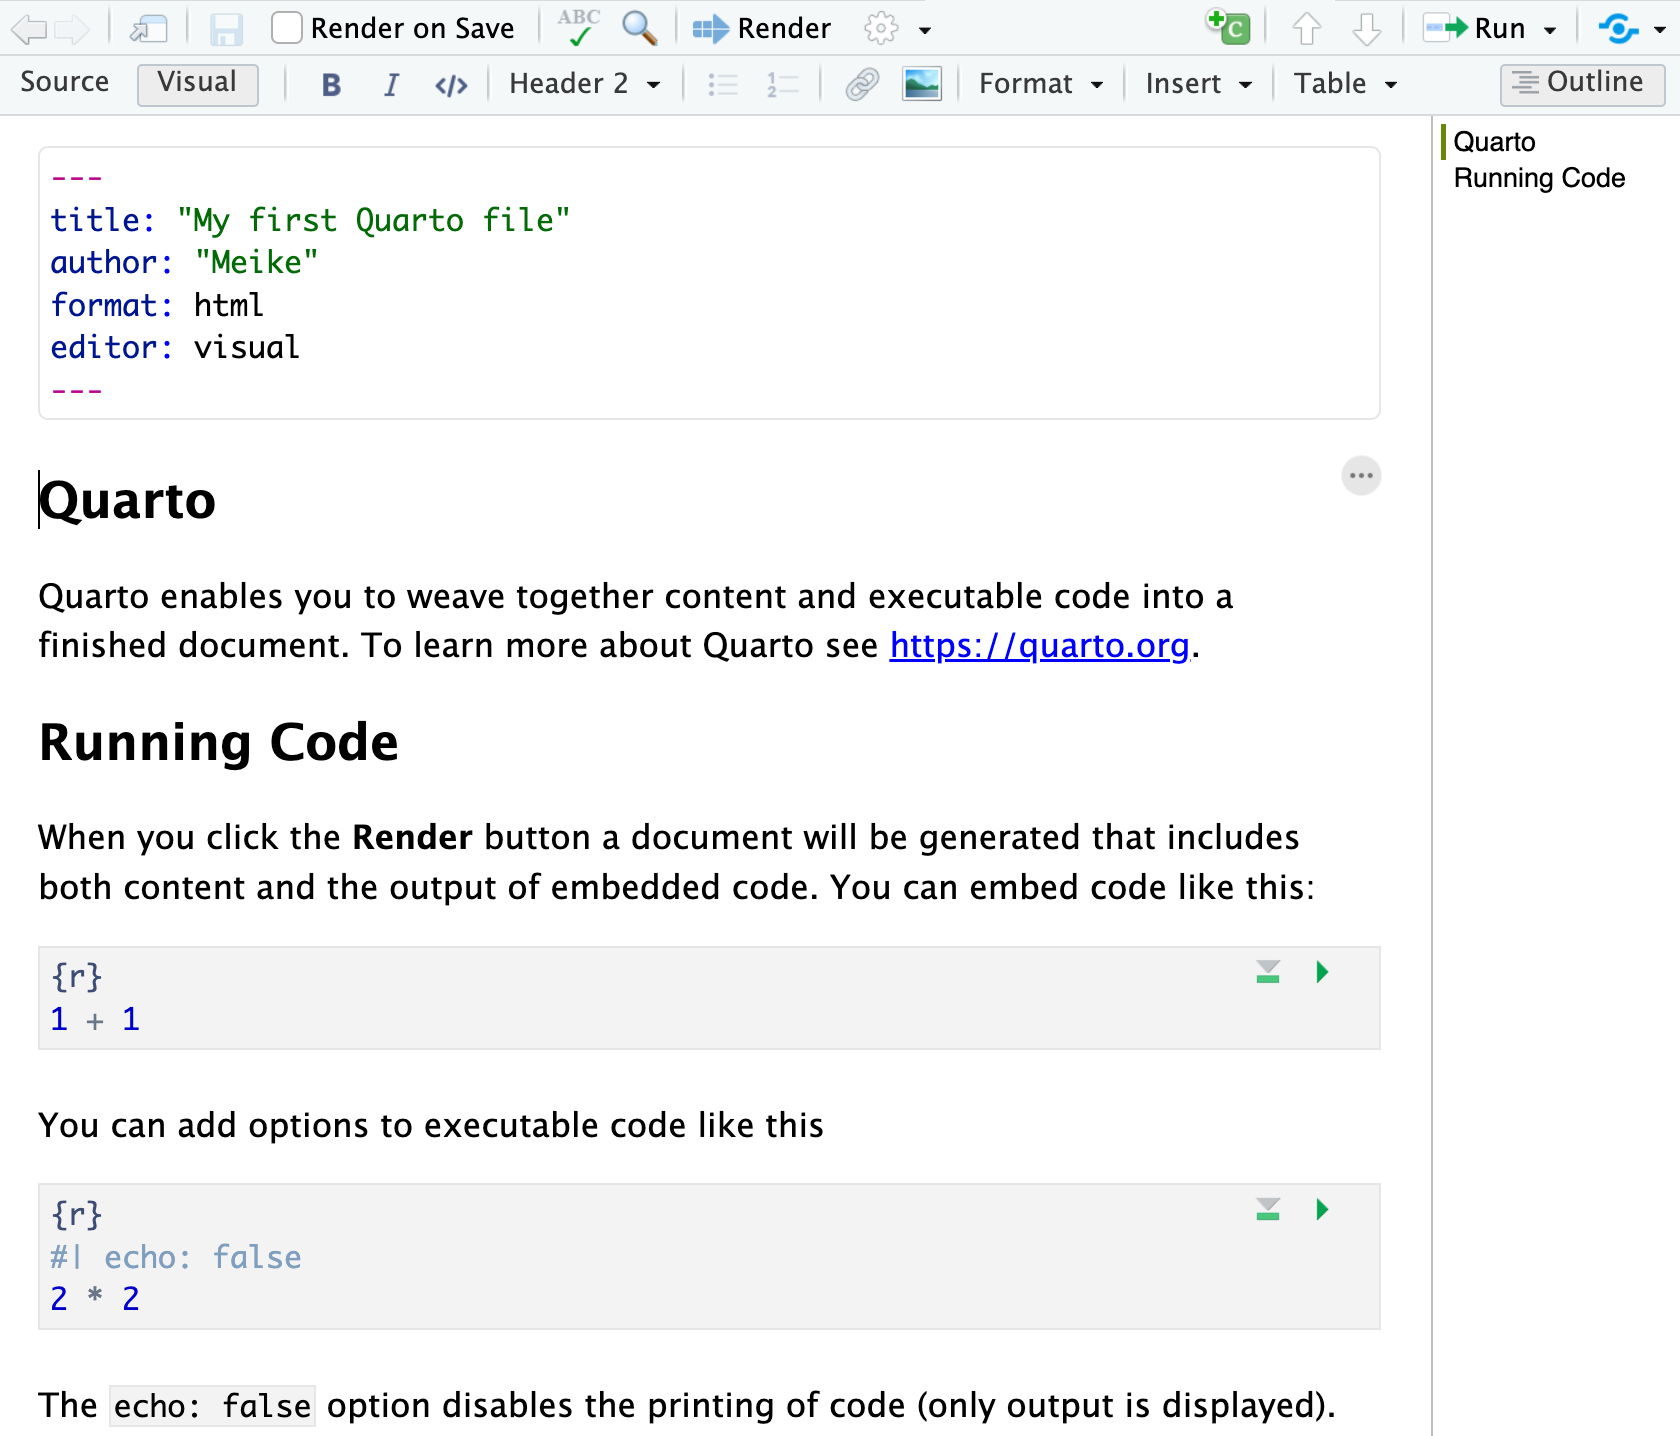Image resolution: width=1680 pixels, height=1436 pixels.
Task: Open find and replace magnifier
Action: coord(639,28)
